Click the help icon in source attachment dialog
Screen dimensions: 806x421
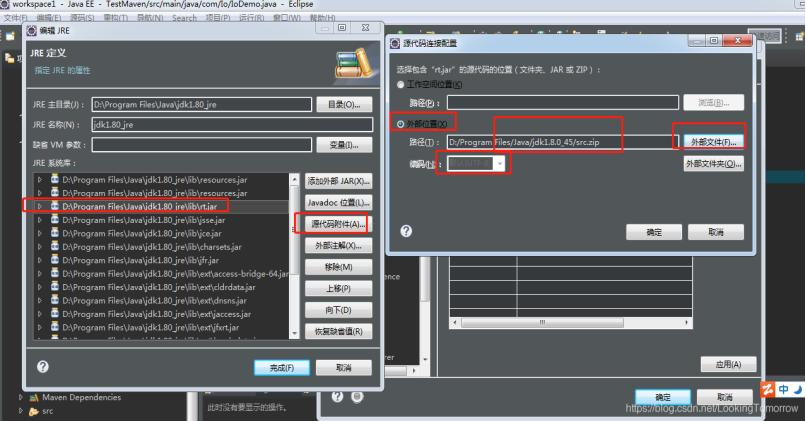[407, 230]
